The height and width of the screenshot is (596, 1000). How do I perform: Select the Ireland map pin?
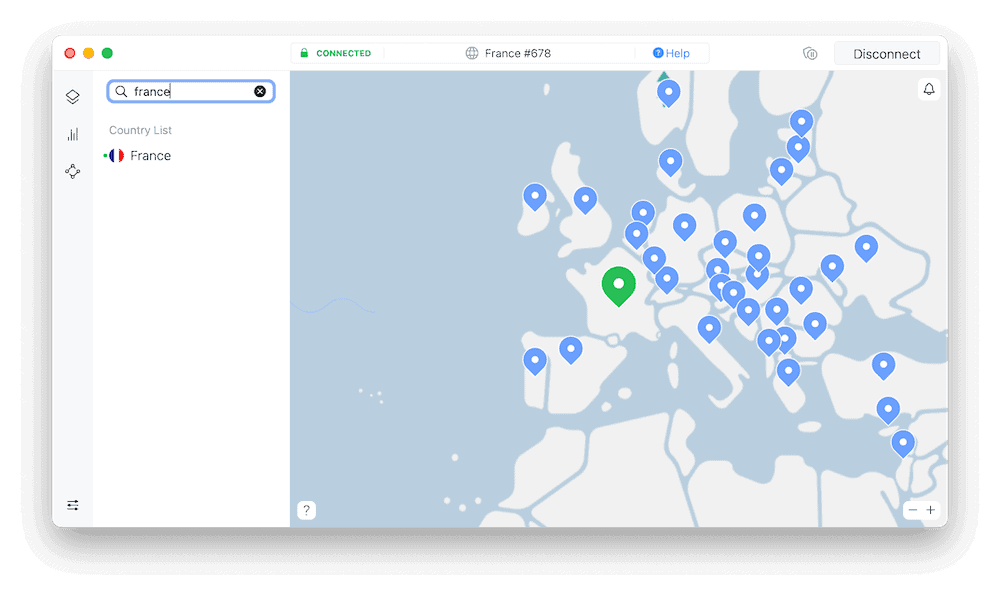pos(535,198)
